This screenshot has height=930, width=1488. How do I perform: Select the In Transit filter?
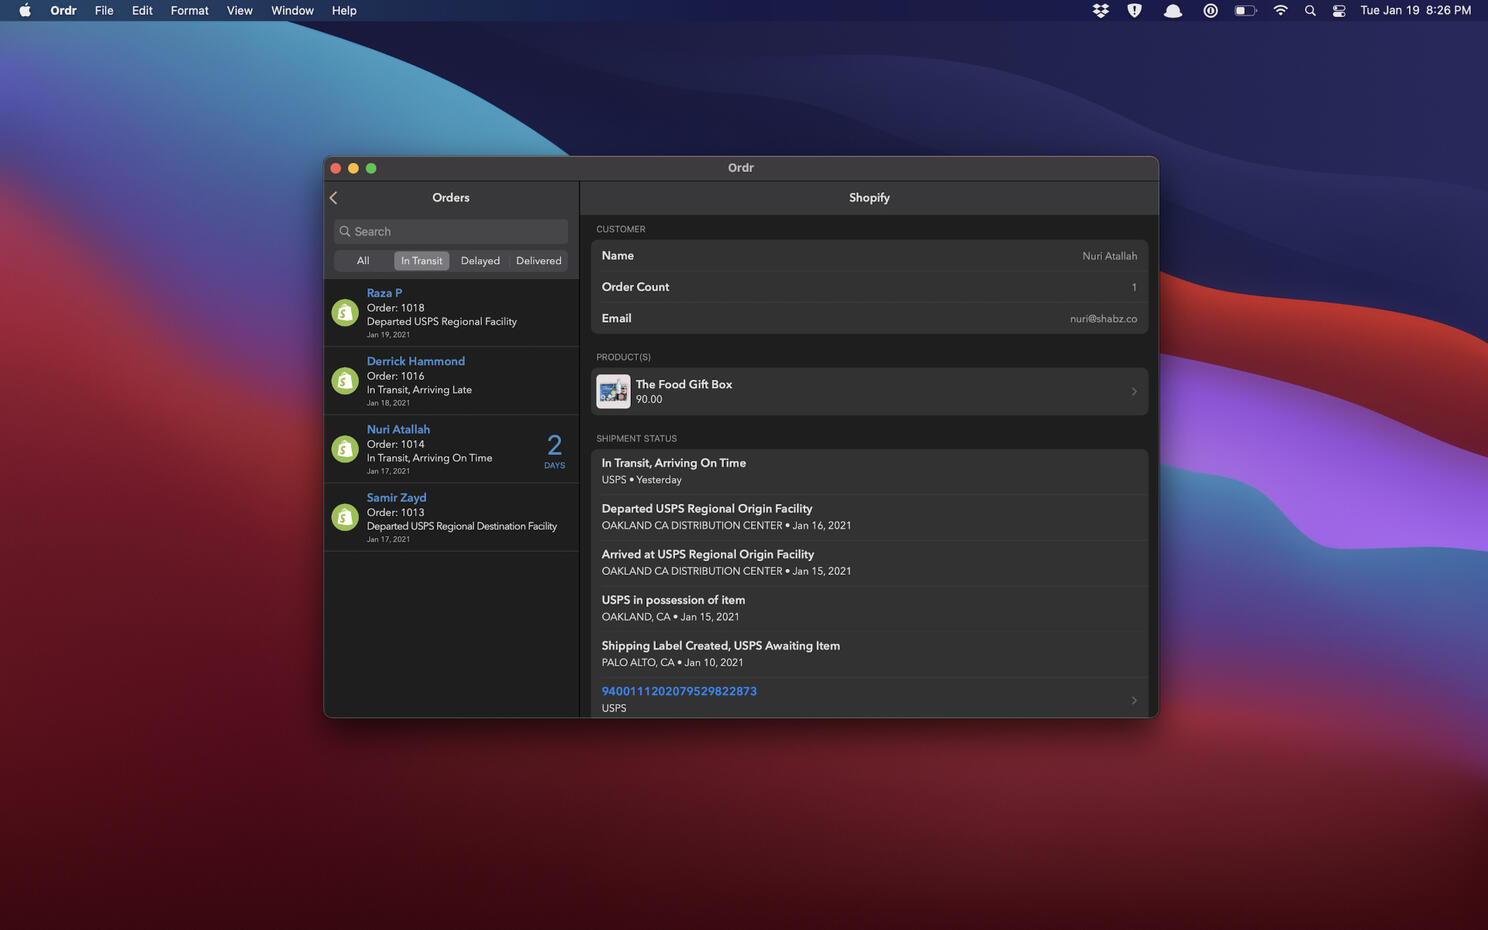pos(421,261)
